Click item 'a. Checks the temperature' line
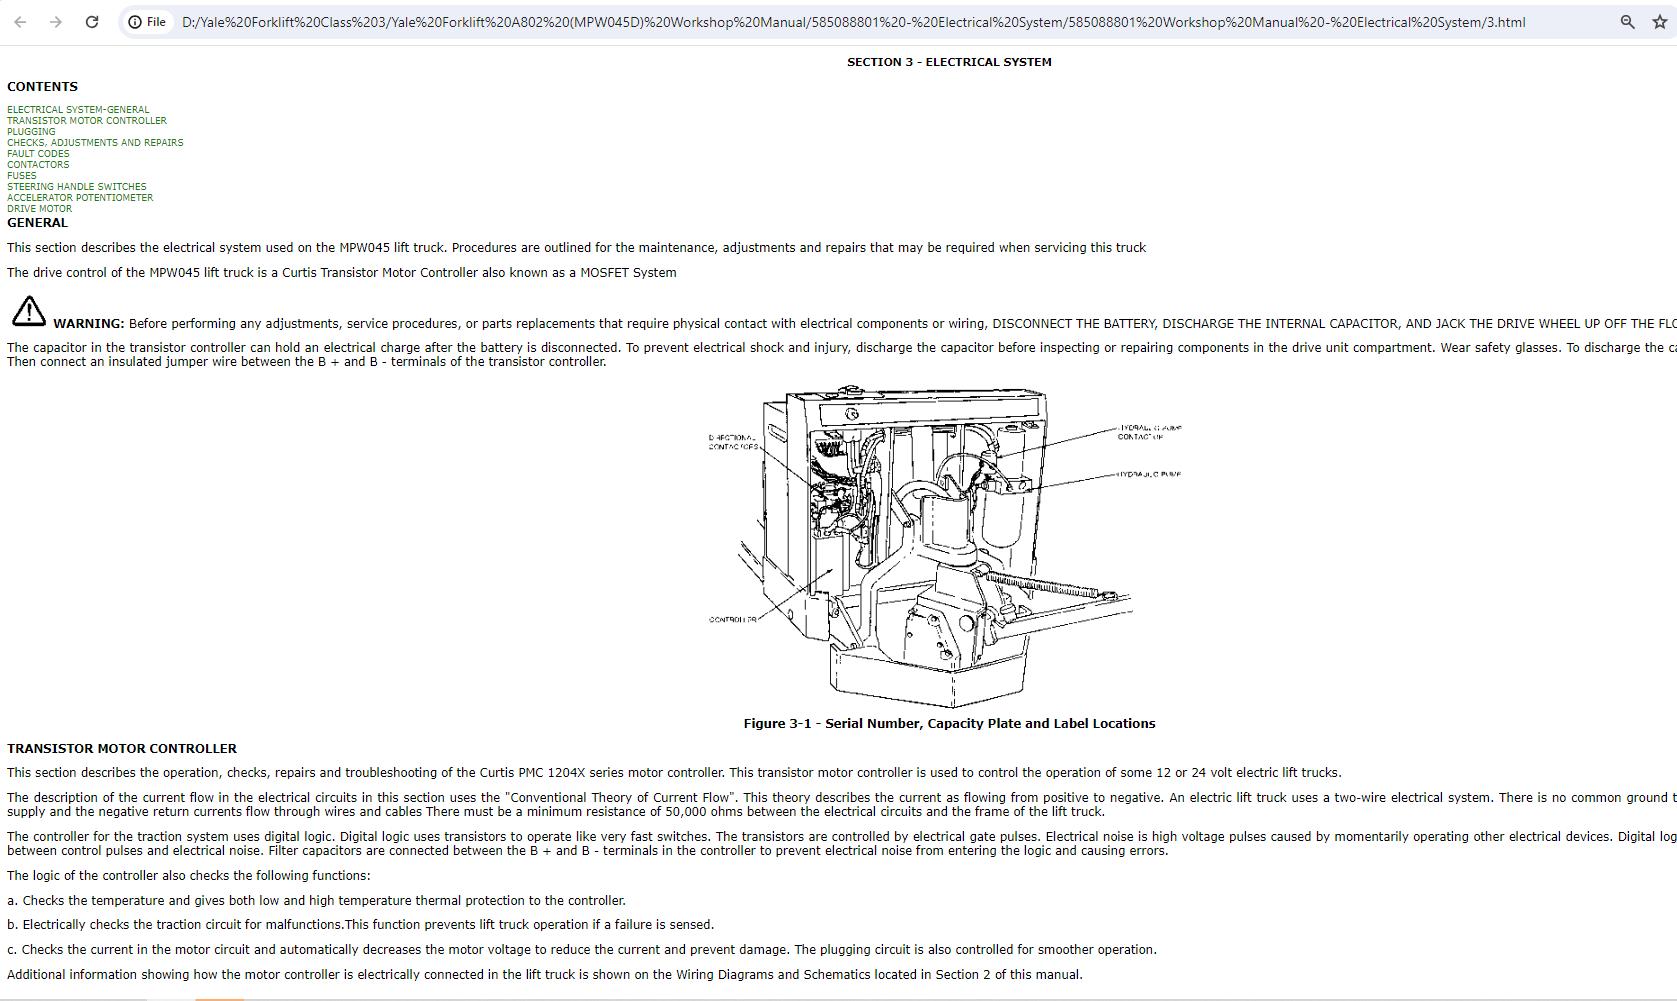Viewport: 1677px width, 1001px height. 316,901
